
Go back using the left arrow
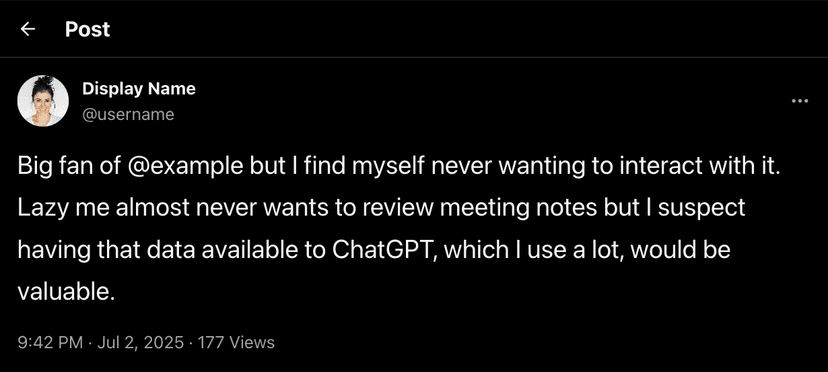coord(27,30)
